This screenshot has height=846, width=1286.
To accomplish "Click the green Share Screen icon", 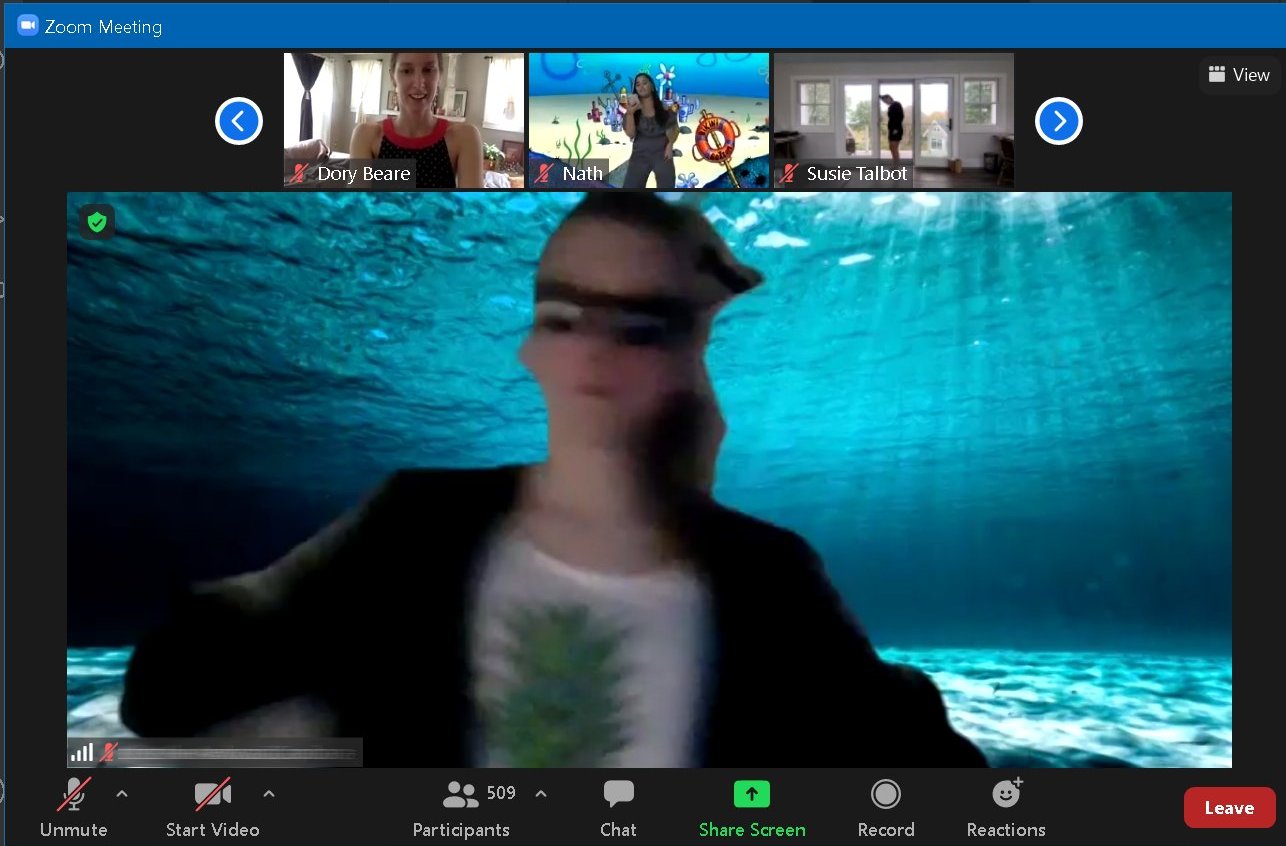I will coord(752,794).
